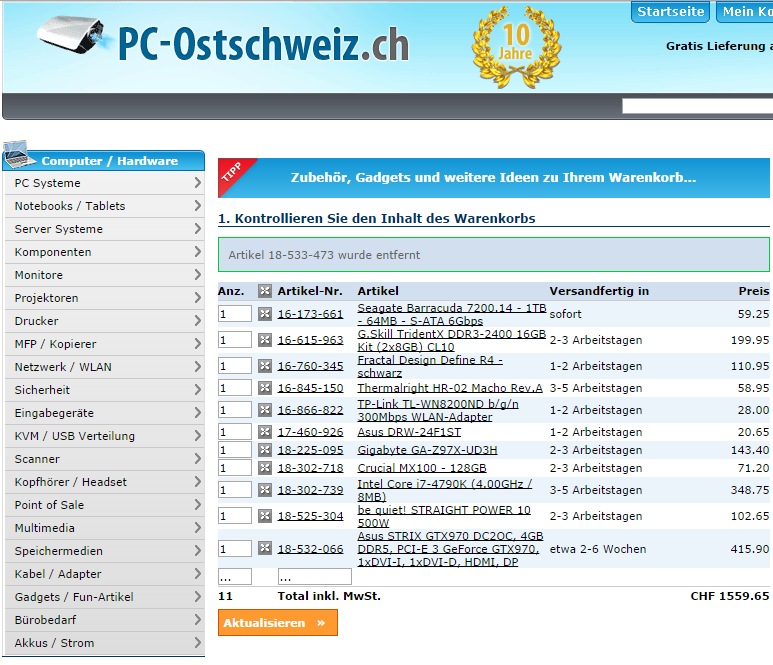Click the 10 Jahre gold laurel badge

(516, 47)
